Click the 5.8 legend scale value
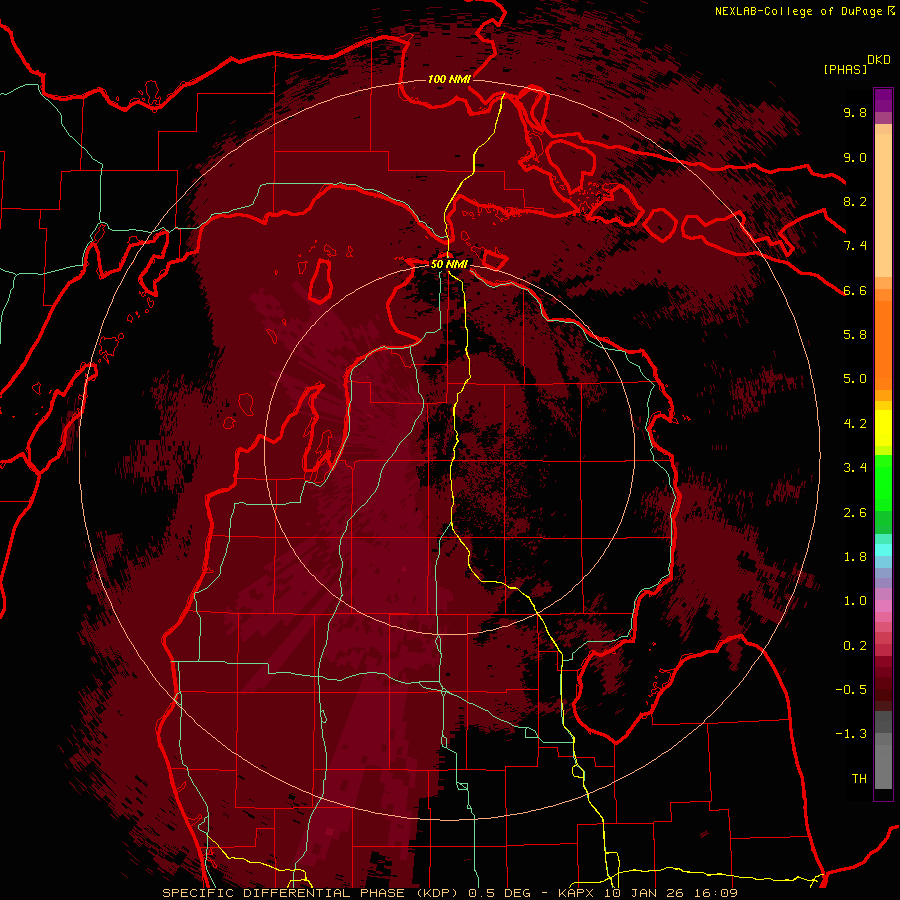Viewport: 900px width, 900px height. [x=855, y=335]
